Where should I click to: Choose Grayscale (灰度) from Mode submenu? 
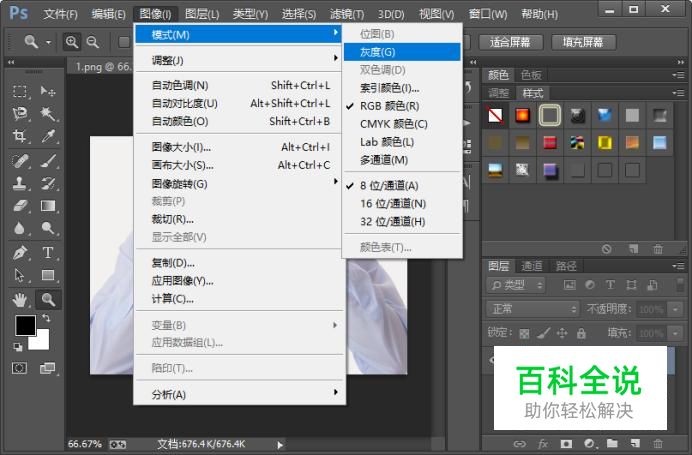click(x=402, y=52)
